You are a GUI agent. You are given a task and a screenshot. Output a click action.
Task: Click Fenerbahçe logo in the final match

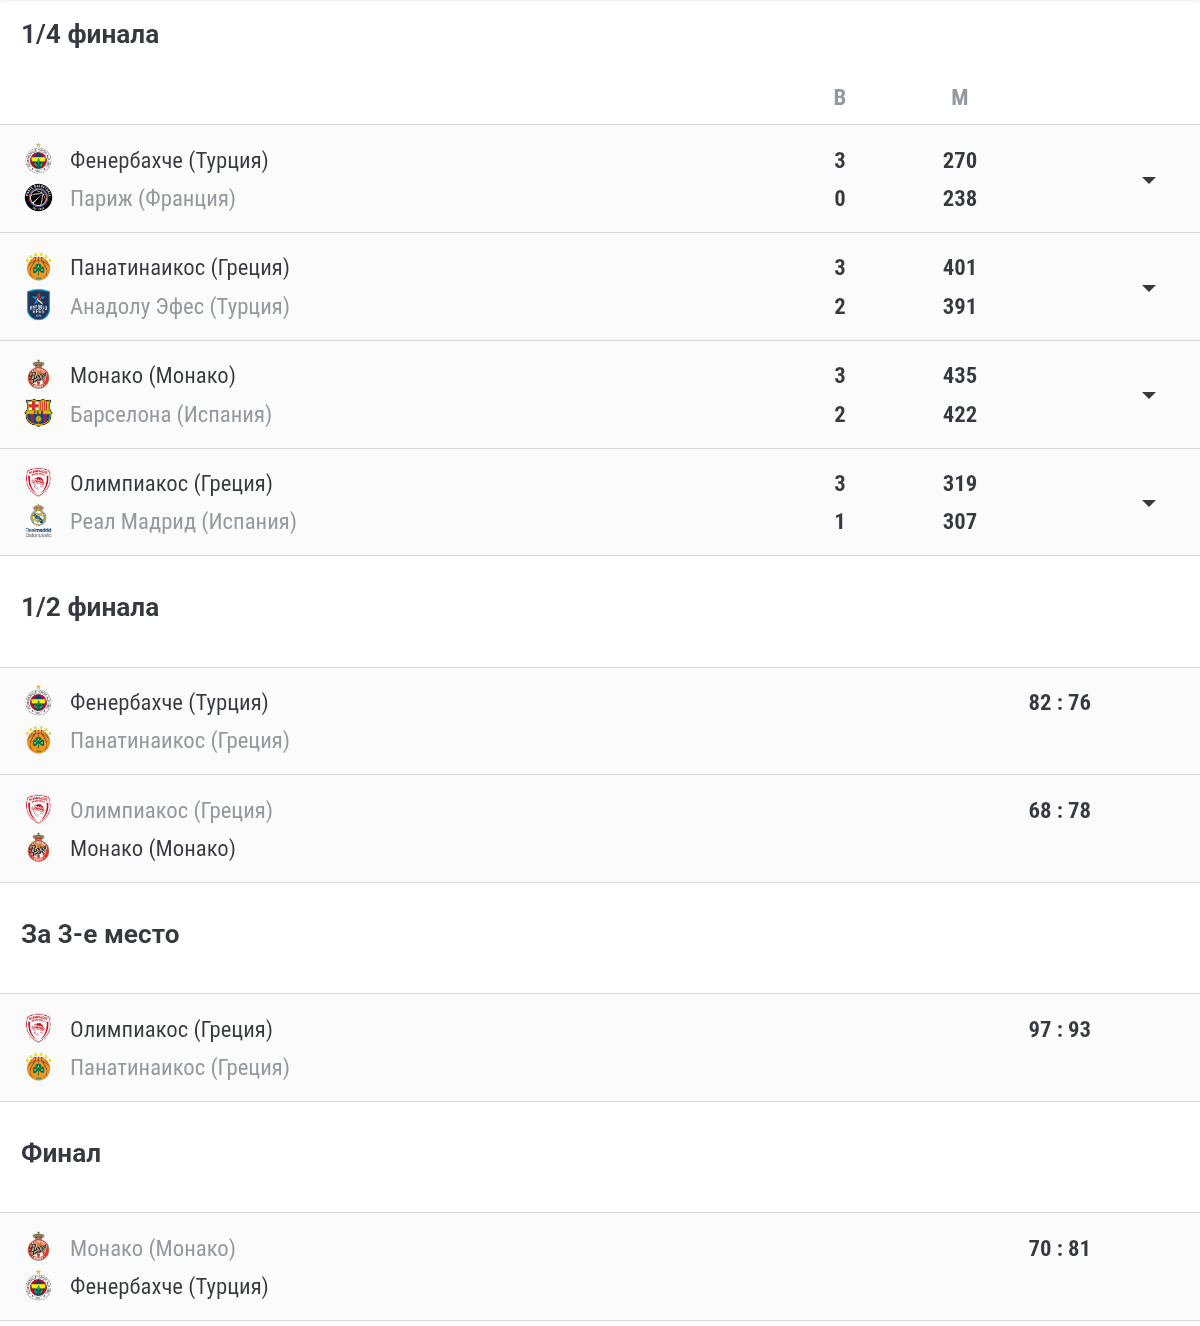pyautogui.click(x=38, y=1286)
